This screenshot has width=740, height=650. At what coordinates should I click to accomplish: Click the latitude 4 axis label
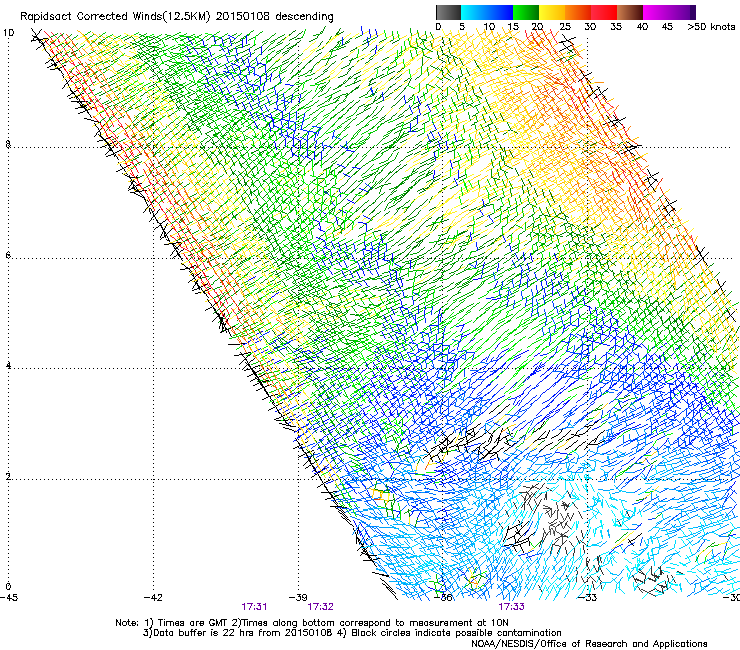tap(8, 366)
